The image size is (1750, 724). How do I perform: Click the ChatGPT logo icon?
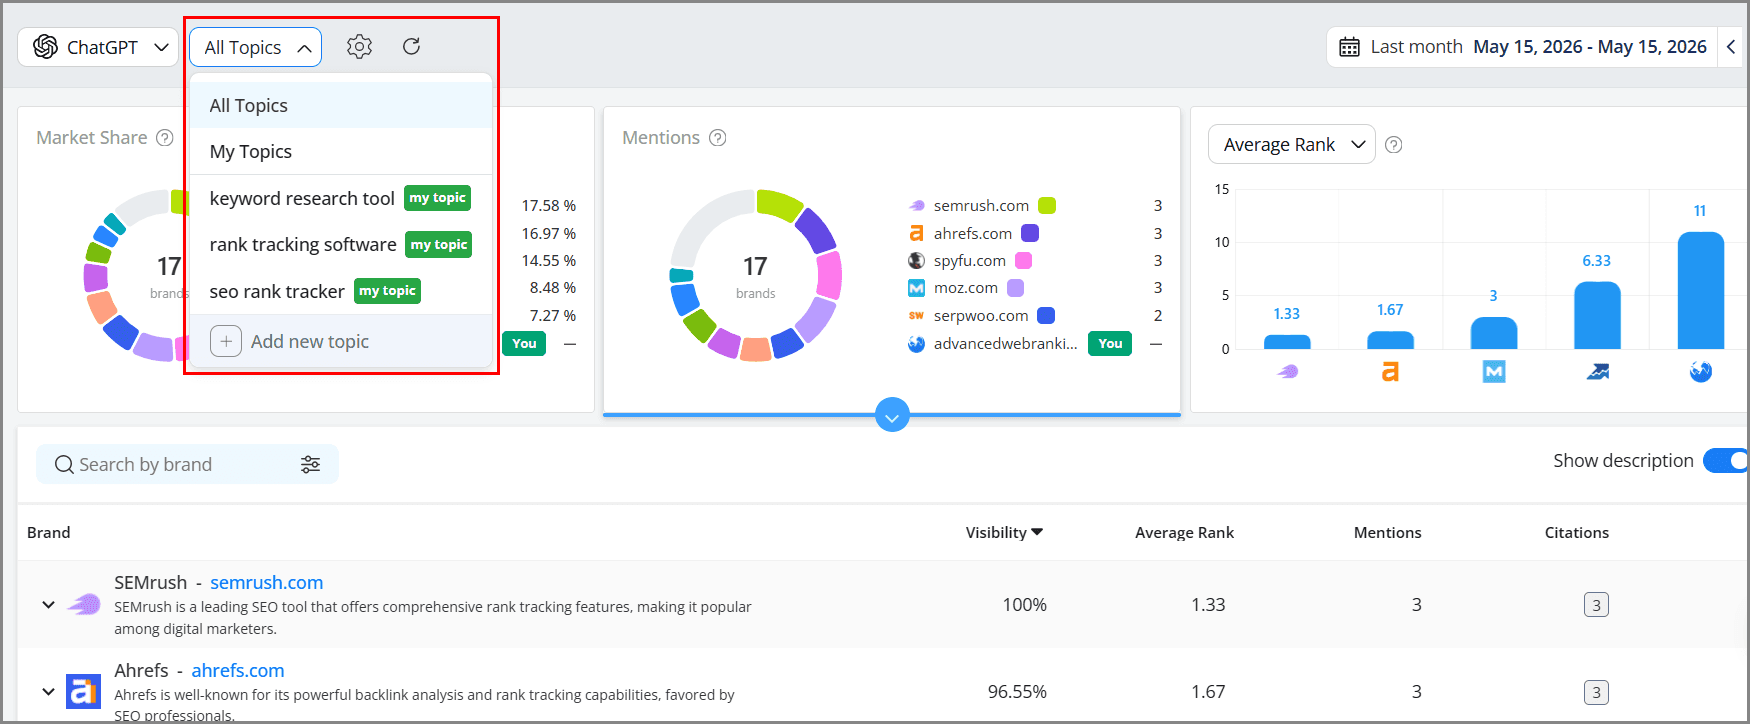(x=46, y=47)
